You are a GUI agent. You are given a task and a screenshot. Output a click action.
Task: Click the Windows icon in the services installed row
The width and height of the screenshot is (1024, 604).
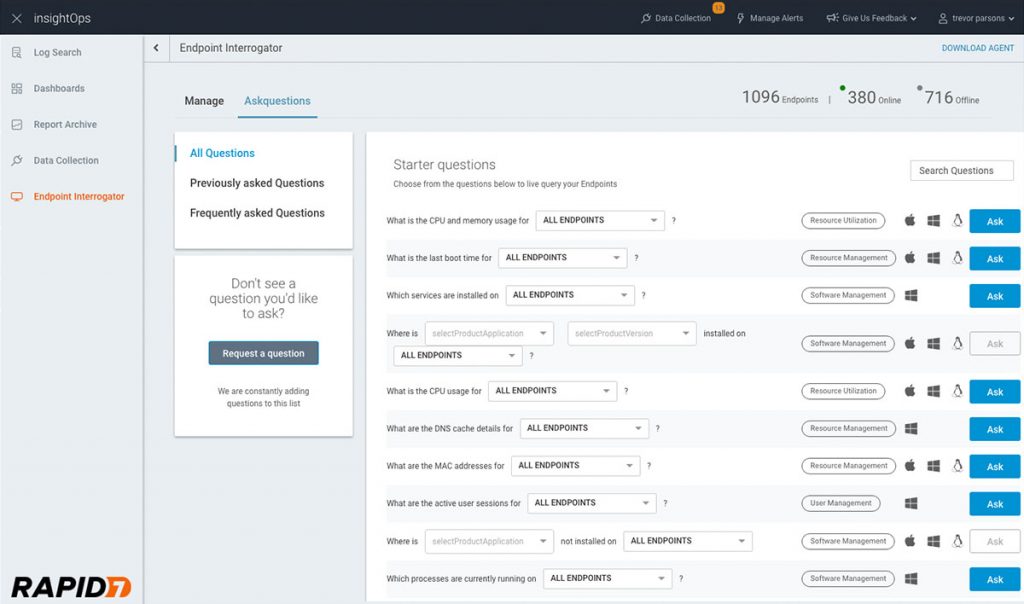coord(911,295)
